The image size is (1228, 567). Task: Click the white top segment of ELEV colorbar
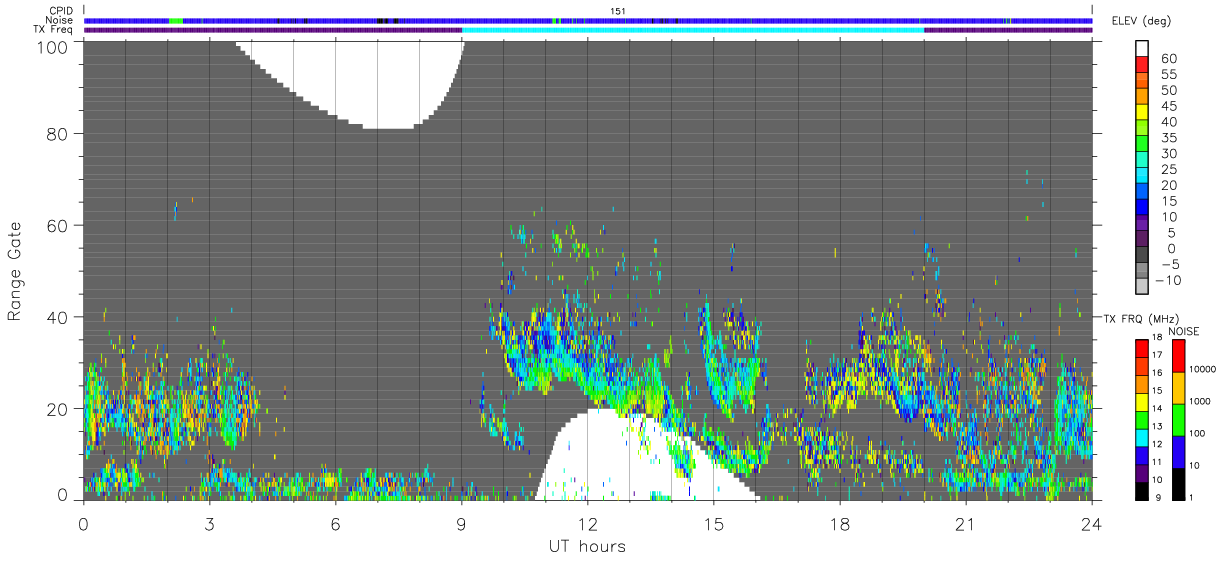coord(1141,48)
